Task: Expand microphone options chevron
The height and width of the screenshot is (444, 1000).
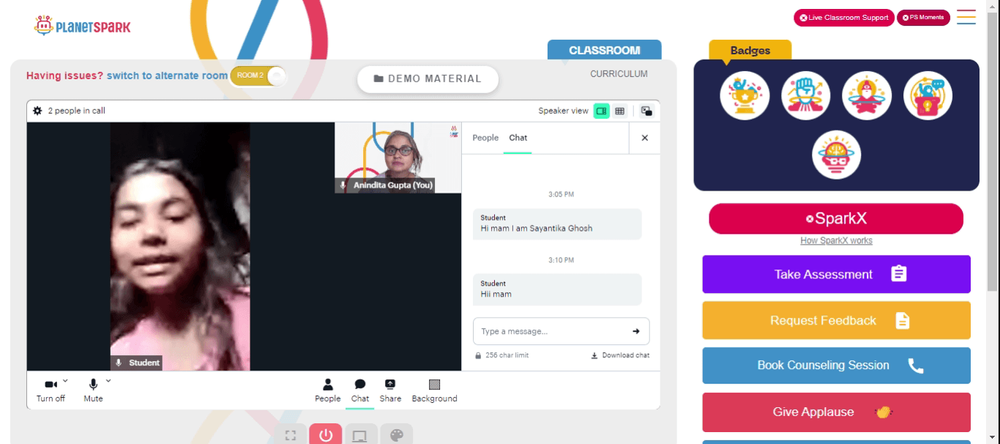Action: [x=108, y=381]
